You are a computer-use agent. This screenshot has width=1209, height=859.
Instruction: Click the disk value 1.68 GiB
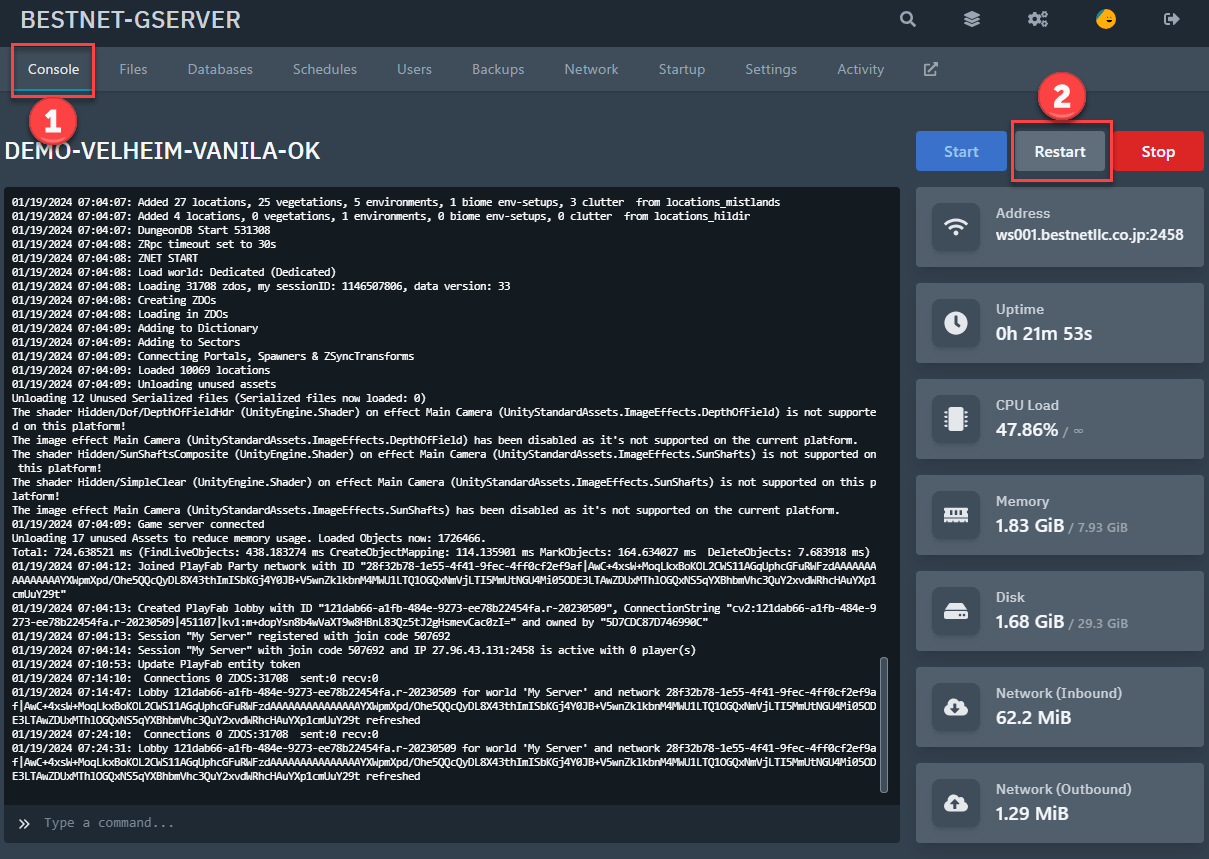point(1029,621)
